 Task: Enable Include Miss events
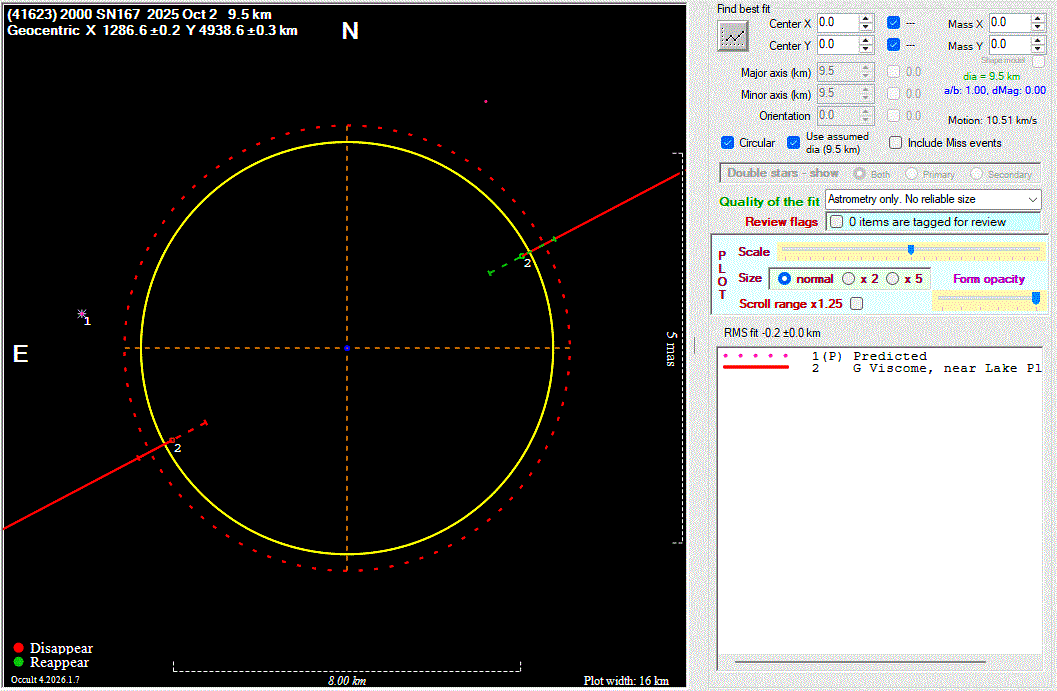[x=896, y=143]
